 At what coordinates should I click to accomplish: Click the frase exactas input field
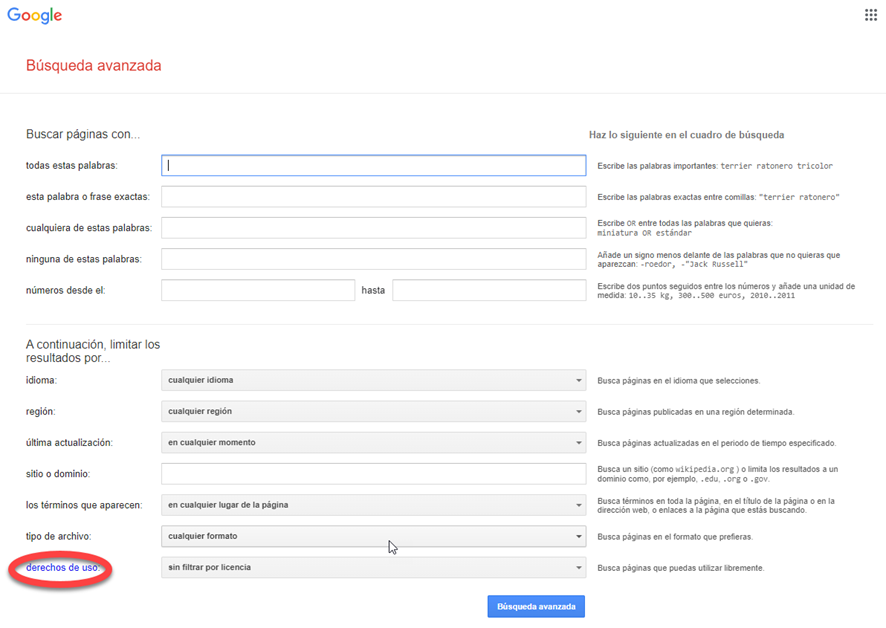point(373,197)
